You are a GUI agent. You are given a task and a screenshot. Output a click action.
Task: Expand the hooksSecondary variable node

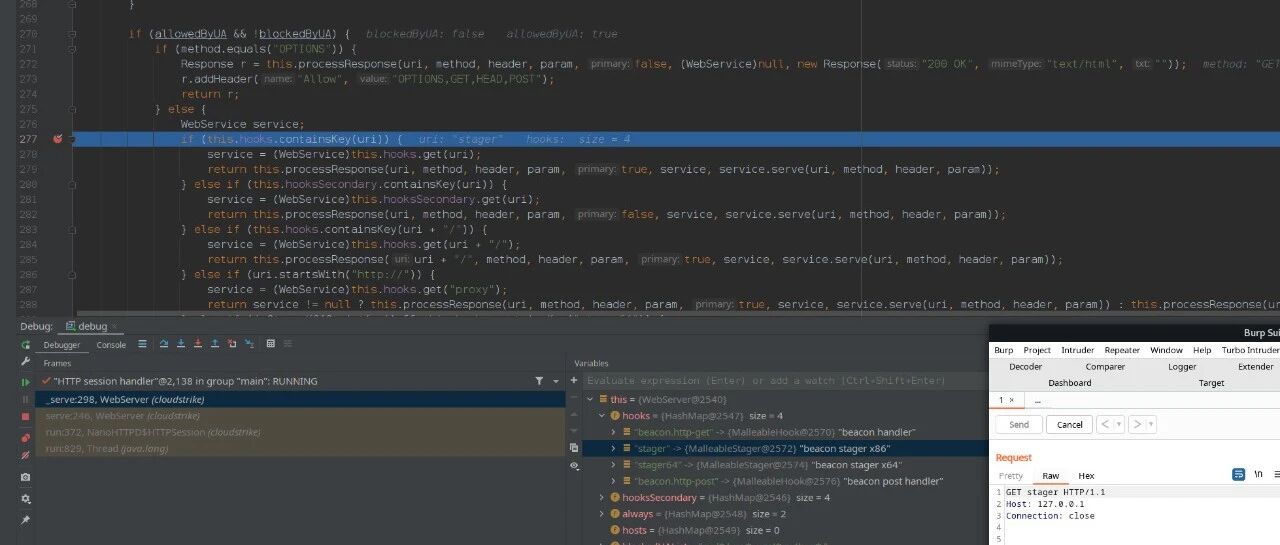pyautogui.click(x=601, y=498)
